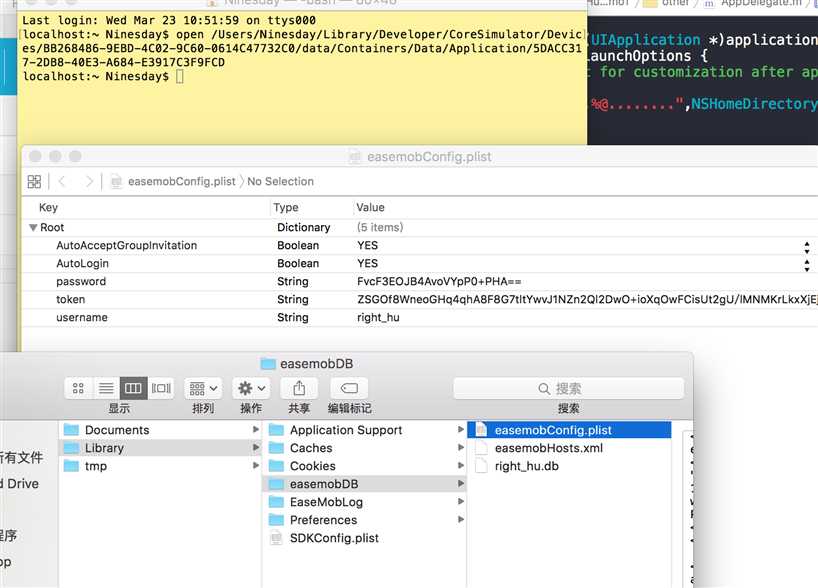Click the token string value
The width and height of the screenshot is (818, 588).
click(587, 299)
